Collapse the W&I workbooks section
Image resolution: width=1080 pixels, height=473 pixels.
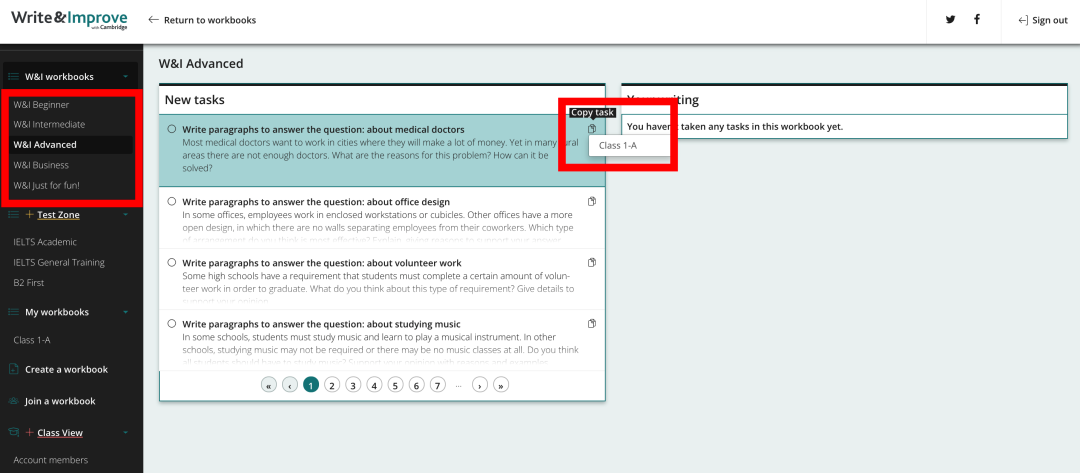(x=125, y=77)
